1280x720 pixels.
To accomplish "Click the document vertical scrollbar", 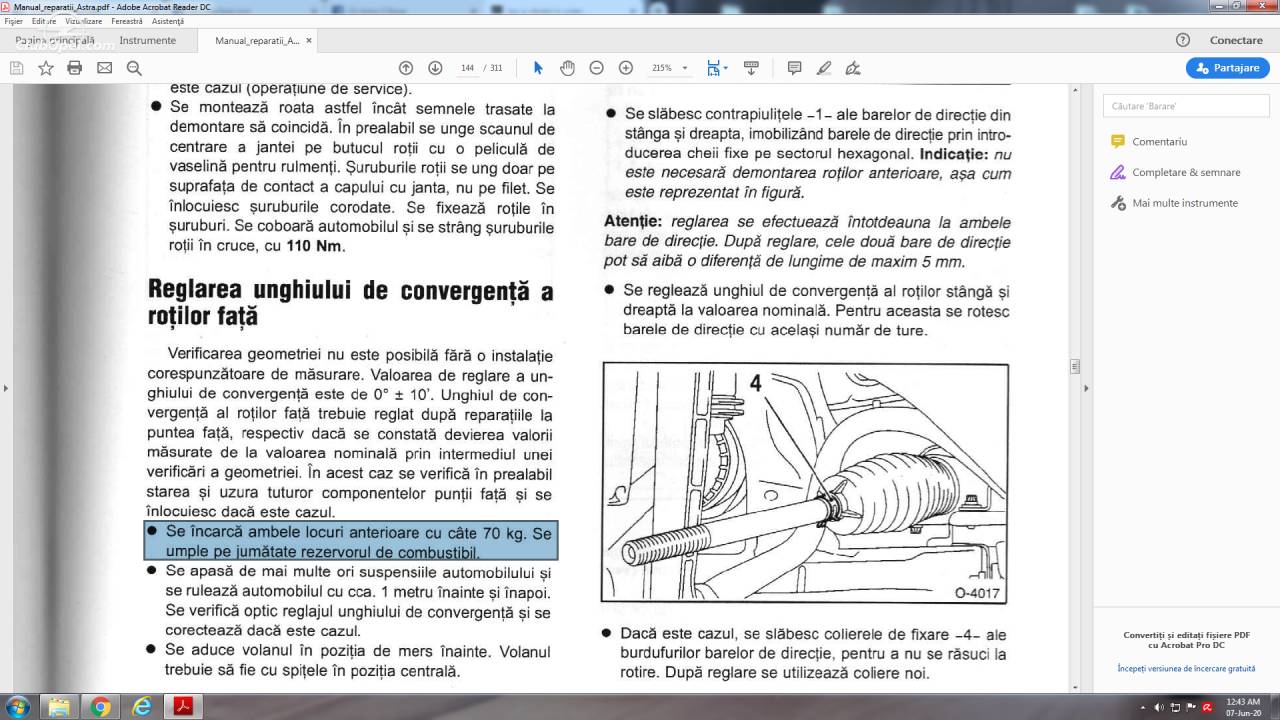I will coord(1075,366).
